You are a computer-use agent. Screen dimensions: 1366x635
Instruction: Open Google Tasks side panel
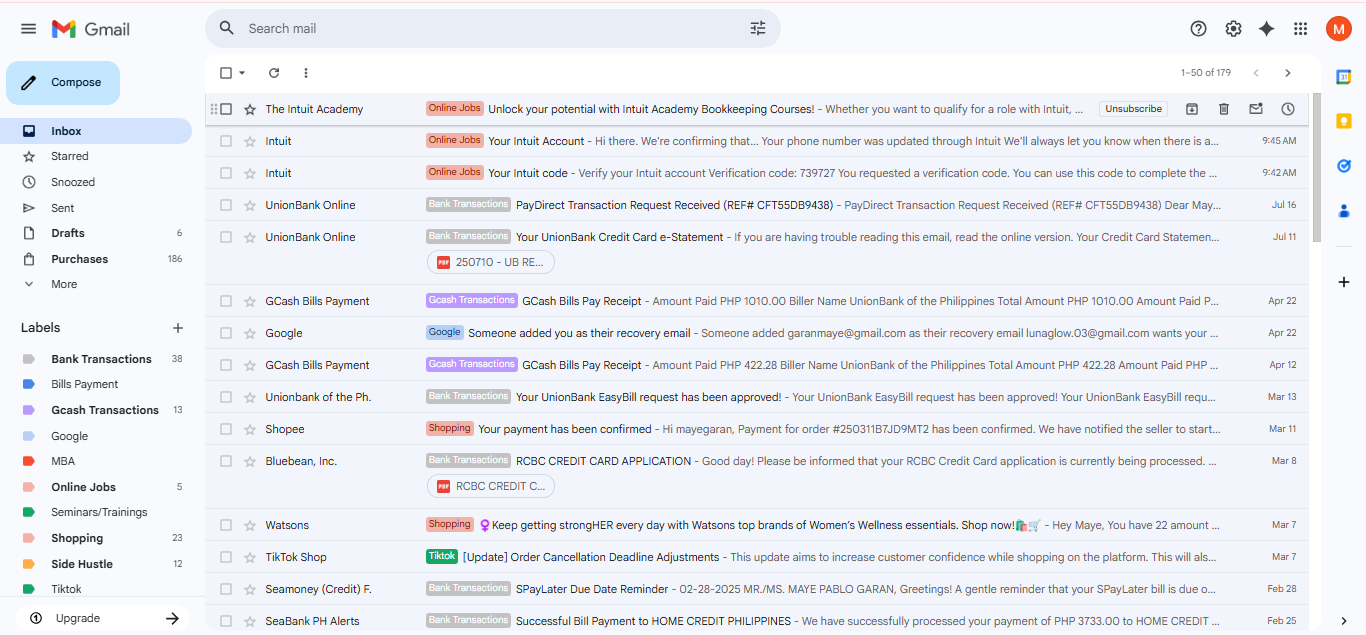point(1344,166)
